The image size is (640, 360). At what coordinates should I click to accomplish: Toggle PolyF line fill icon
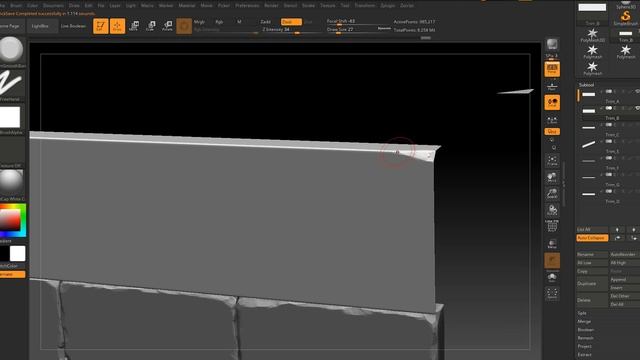tap(552, 226)
